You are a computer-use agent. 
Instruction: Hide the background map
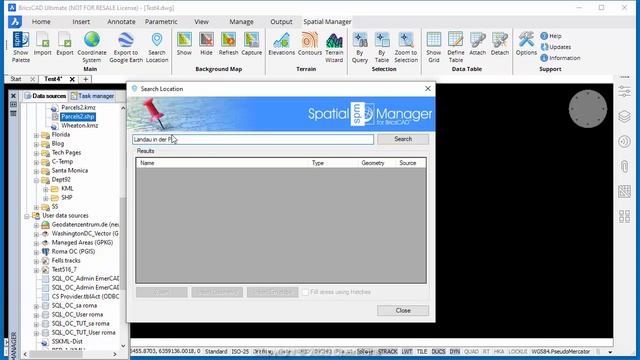pos(206,44)
